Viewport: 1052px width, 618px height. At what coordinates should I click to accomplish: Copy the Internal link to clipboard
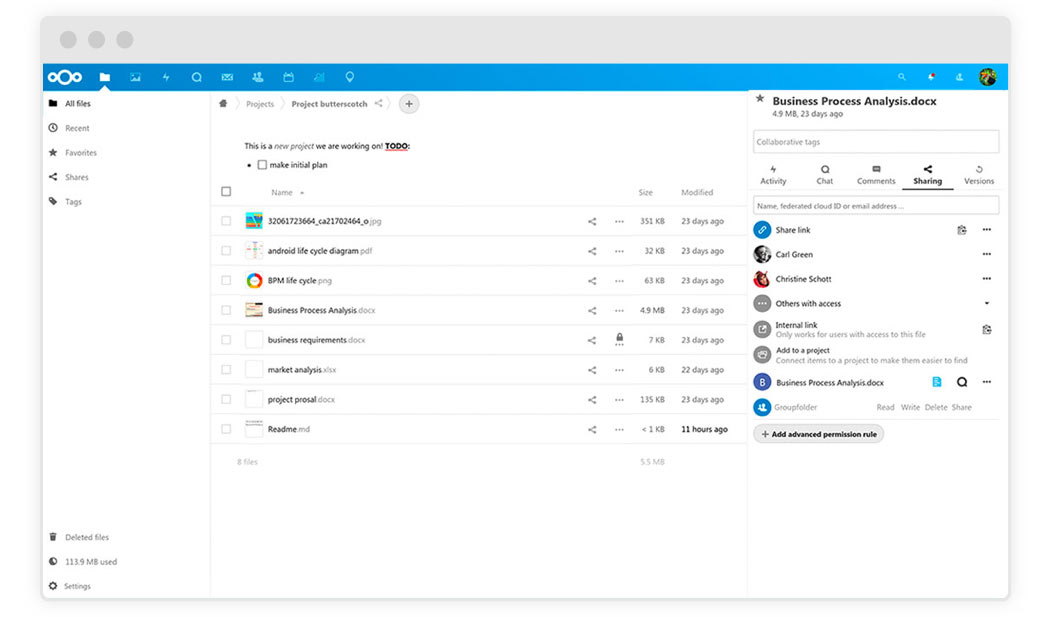point(987,329)
